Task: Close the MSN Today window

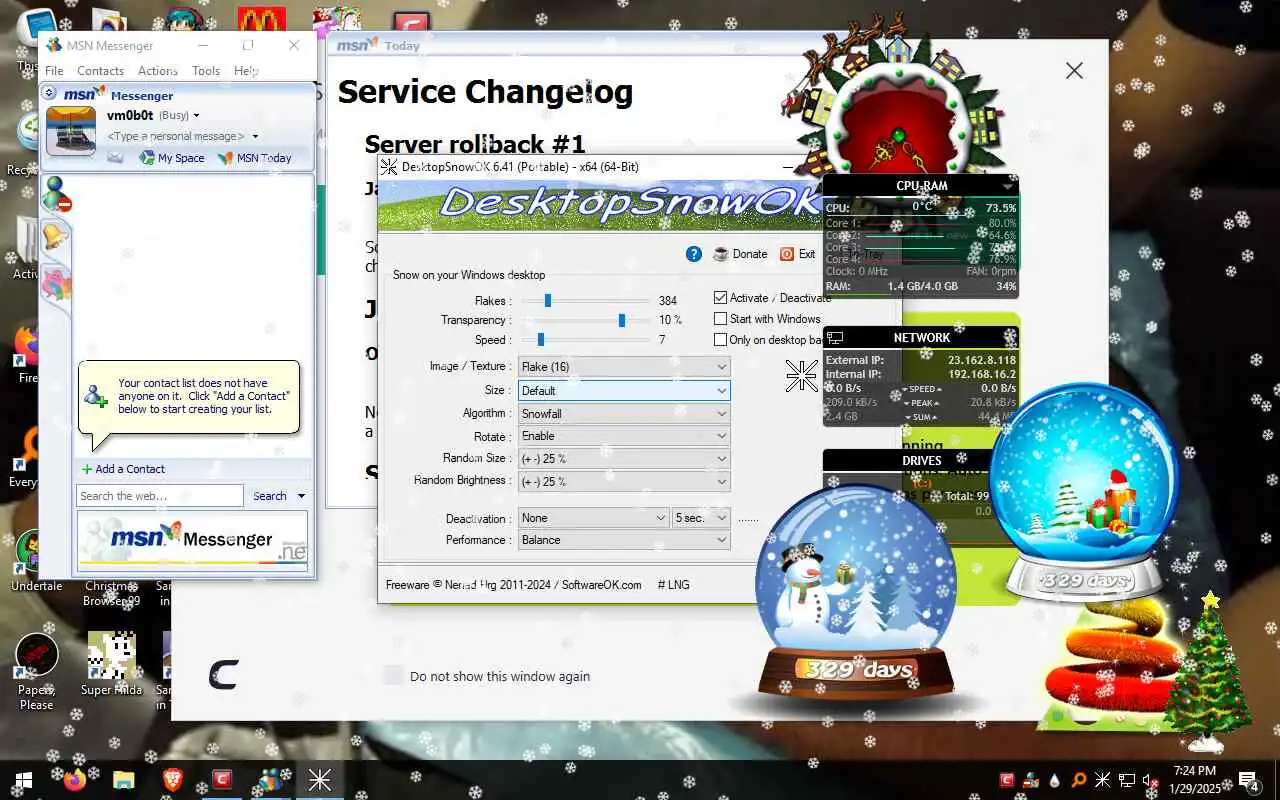Action: (x=1074, y=70)
